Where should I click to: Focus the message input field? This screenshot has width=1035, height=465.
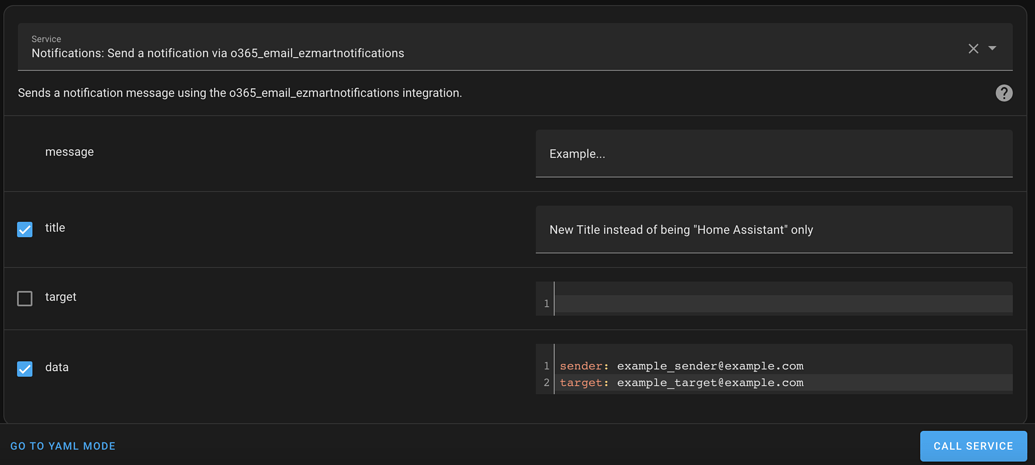coord(774,154)
